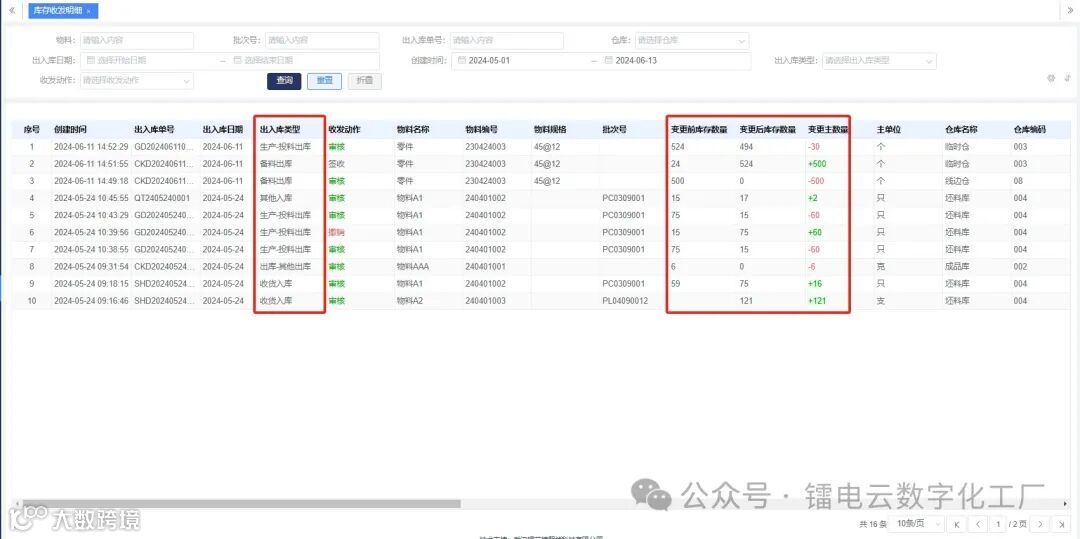Go to last page icon
Viewport: 1080px width, 539px height.
(1061, 525)
